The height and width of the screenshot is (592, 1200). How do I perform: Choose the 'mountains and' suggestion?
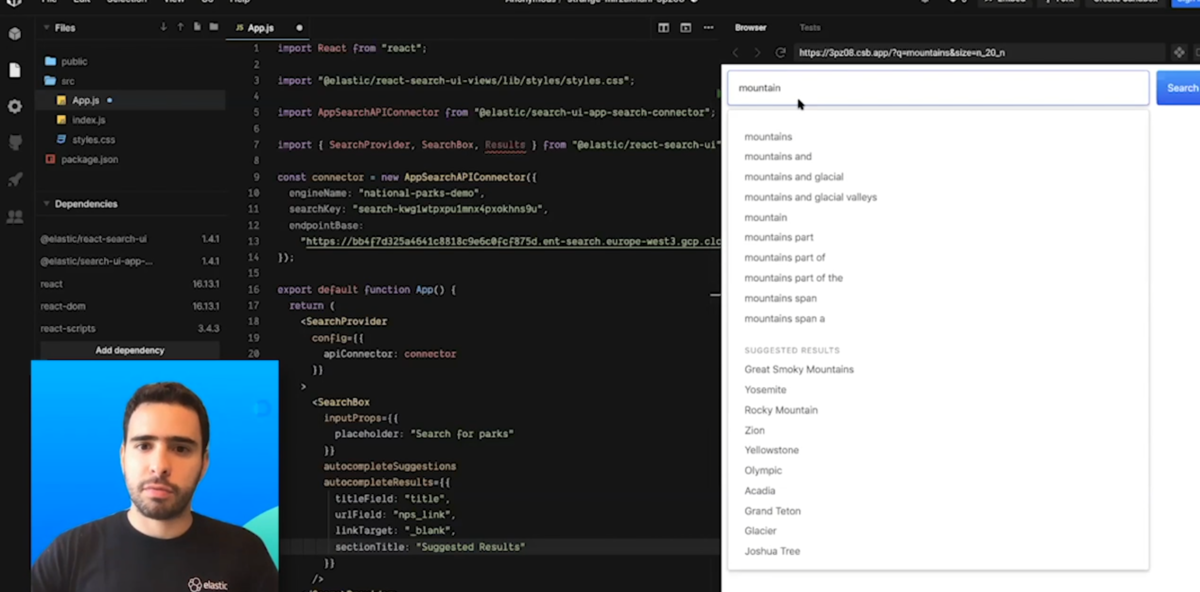pos(778,157)
